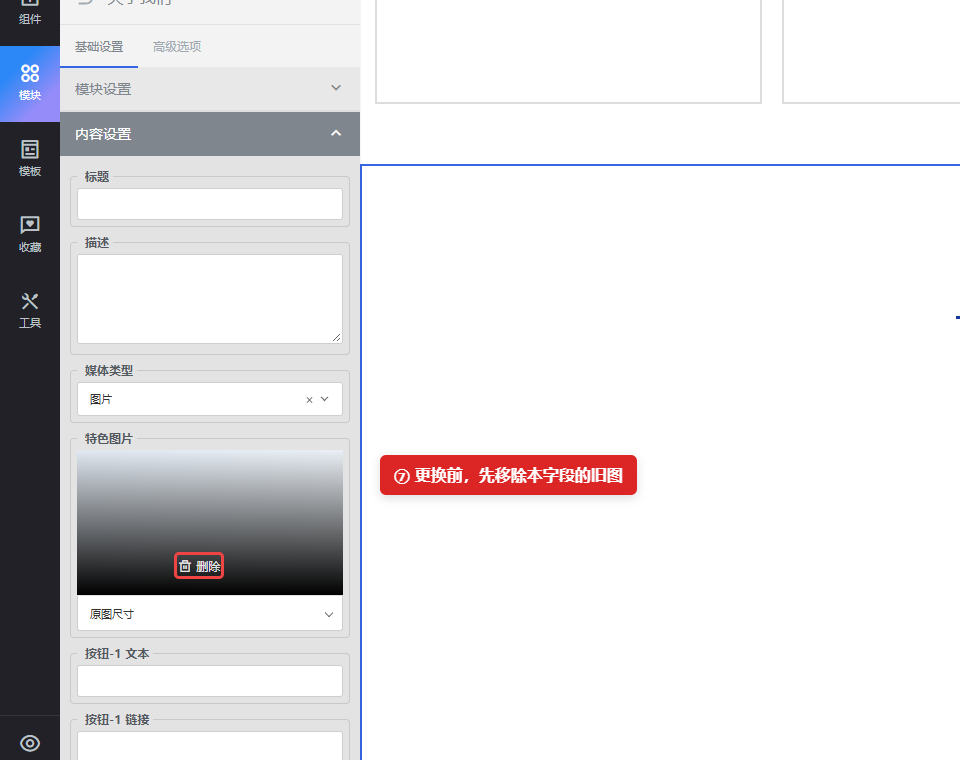Open the 原图尺寸 image size dropdown

[x=210, y=614]
